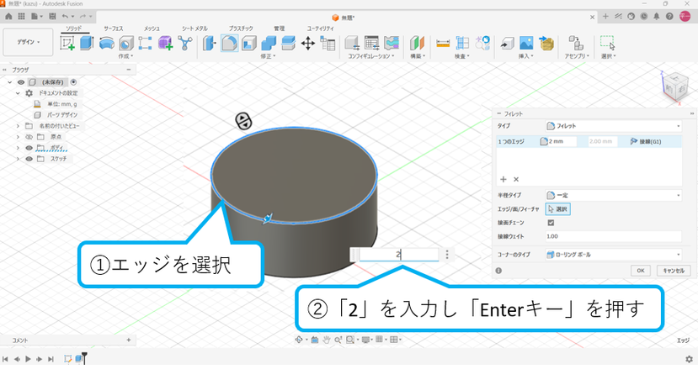Open the Design workspace dropdown
The height and width of the screenshot is (365, 698).
pyautogui.click(x=28, y=42)
